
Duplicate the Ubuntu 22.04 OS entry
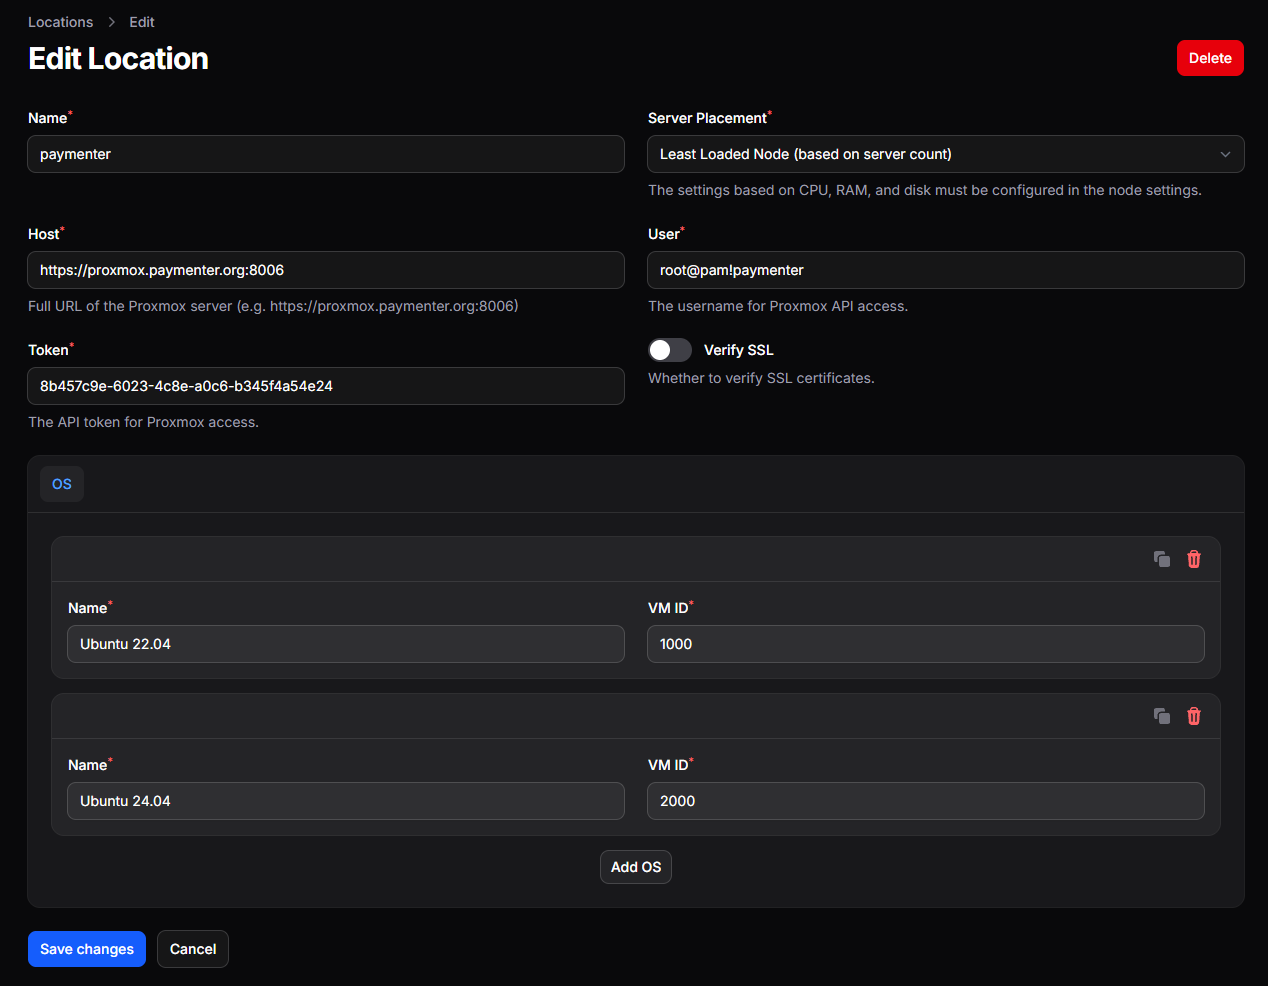[1161, 559]
